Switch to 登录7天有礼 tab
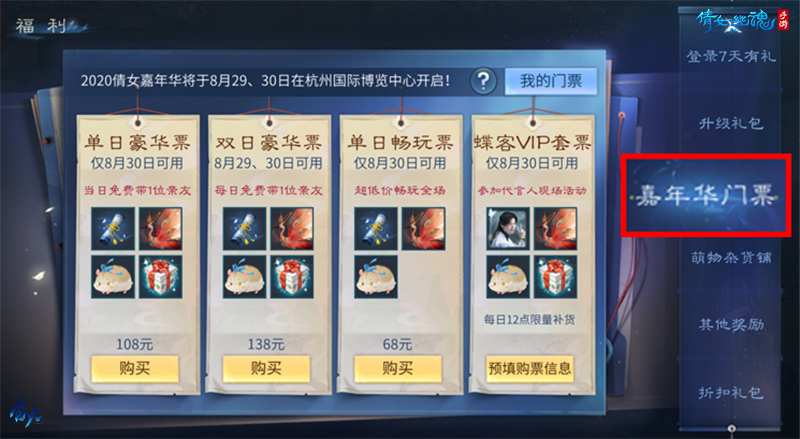The height and width of the screenshot is (439, 800). 731,56
